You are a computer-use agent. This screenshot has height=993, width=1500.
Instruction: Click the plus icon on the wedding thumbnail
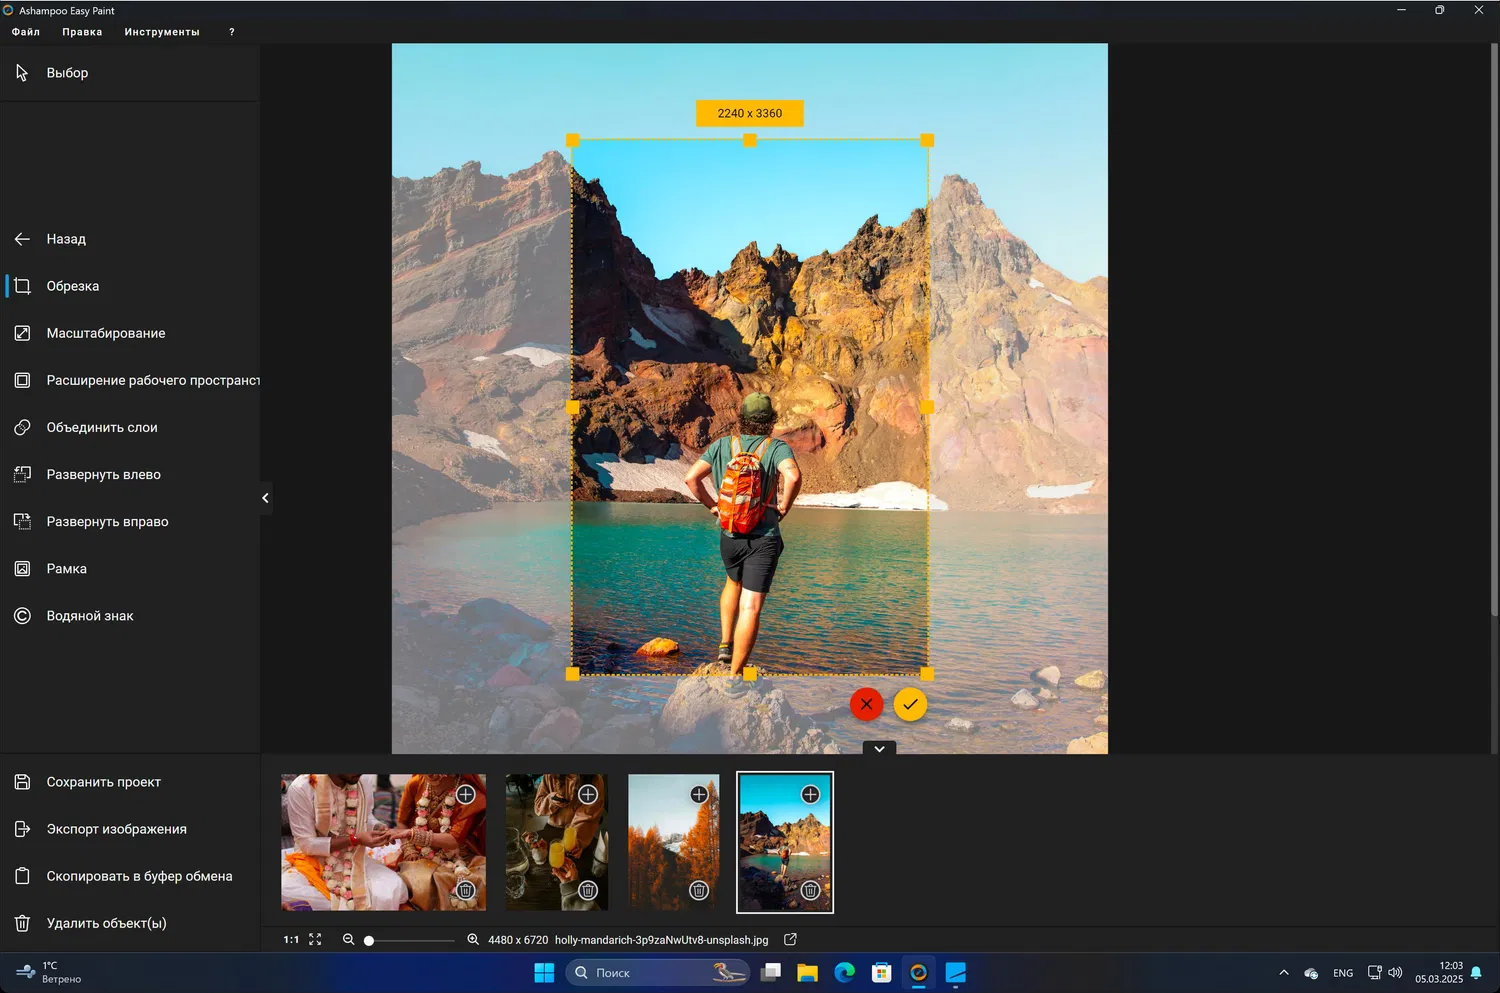[466, 794]
